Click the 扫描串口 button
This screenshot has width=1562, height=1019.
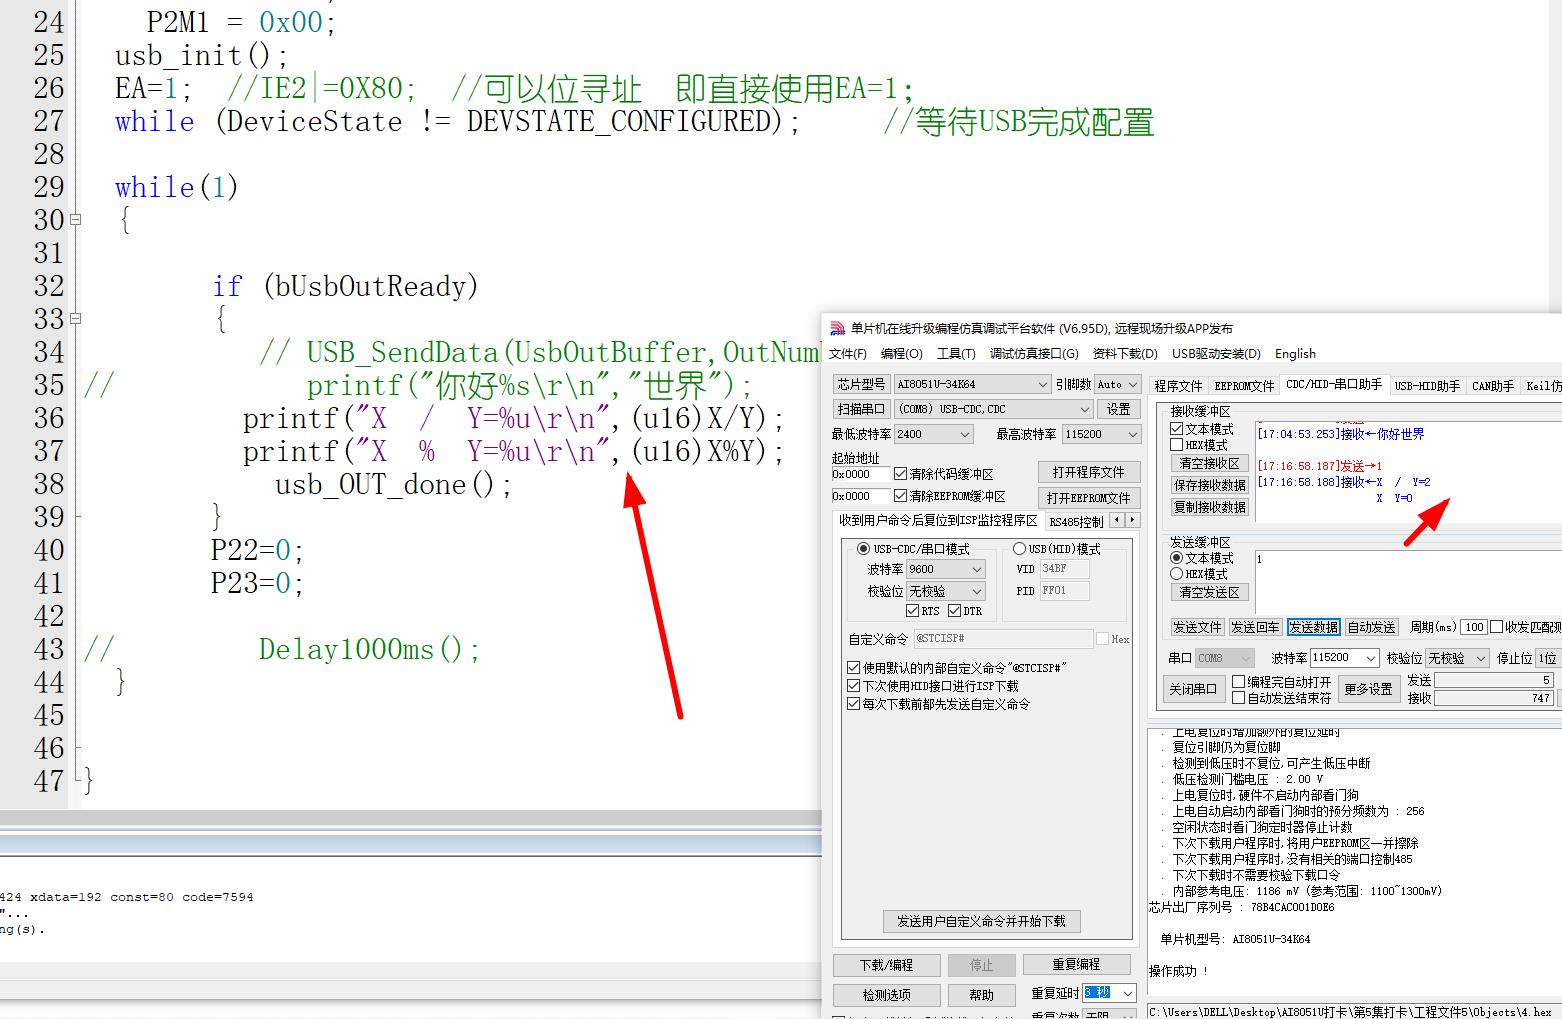(x=861, y=409)
